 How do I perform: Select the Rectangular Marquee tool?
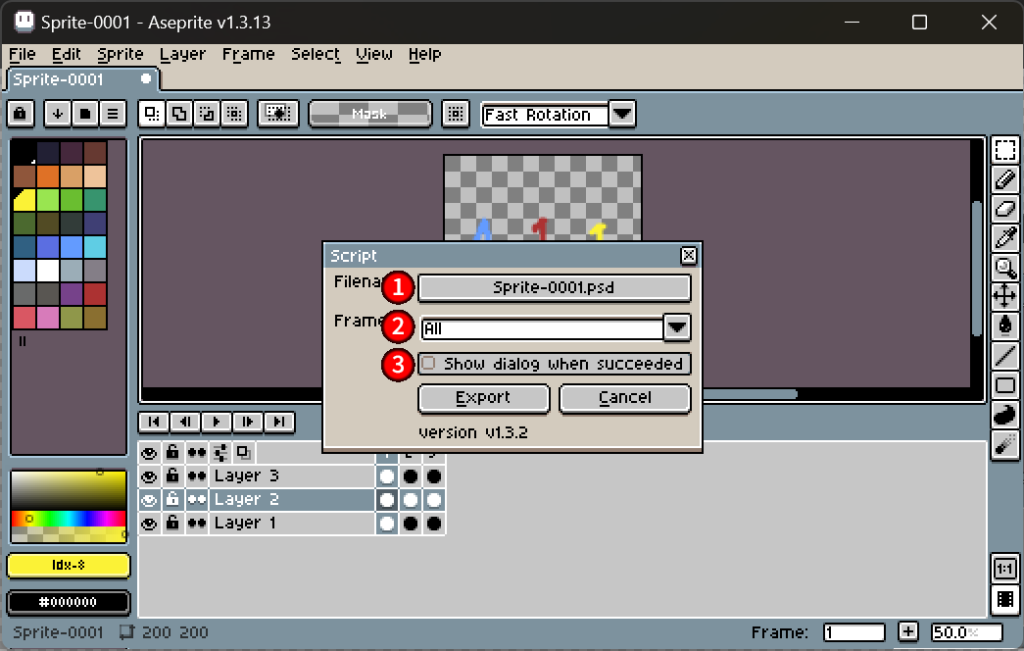pos(1005,150)
